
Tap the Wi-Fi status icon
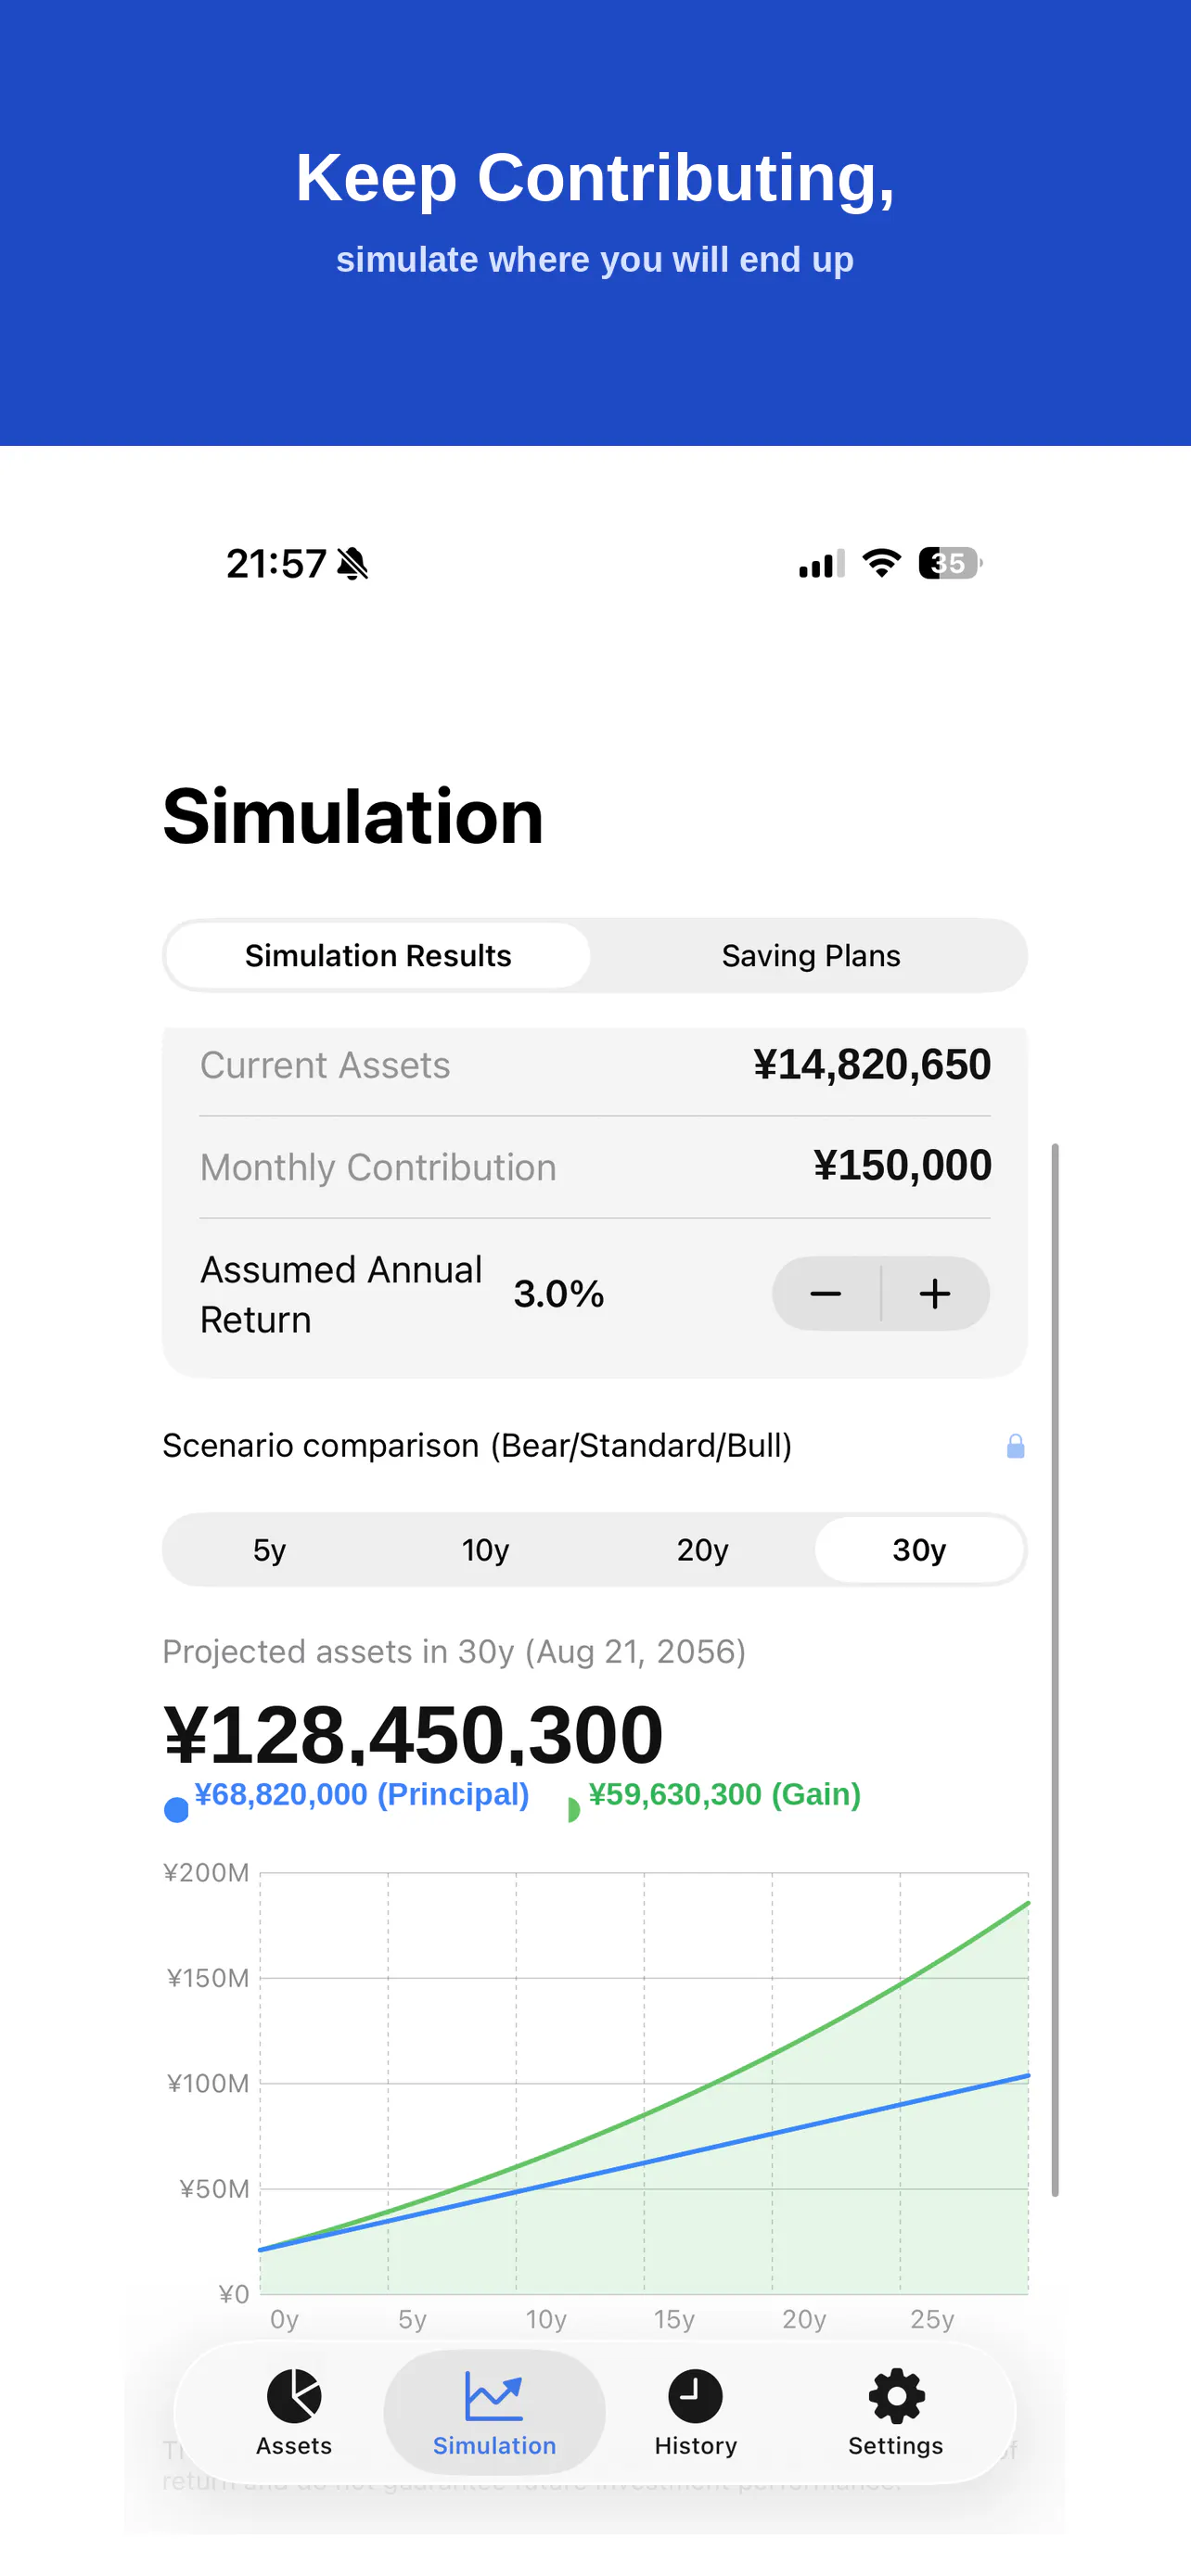881,563
